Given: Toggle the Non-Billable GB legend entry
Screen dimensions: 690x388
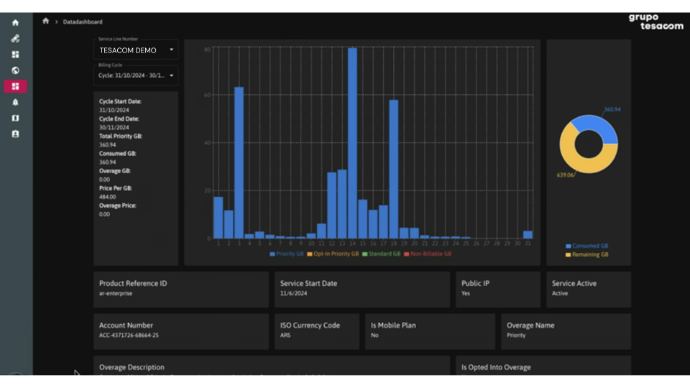Looking at the screenshot, I should [x=428, y=254].
